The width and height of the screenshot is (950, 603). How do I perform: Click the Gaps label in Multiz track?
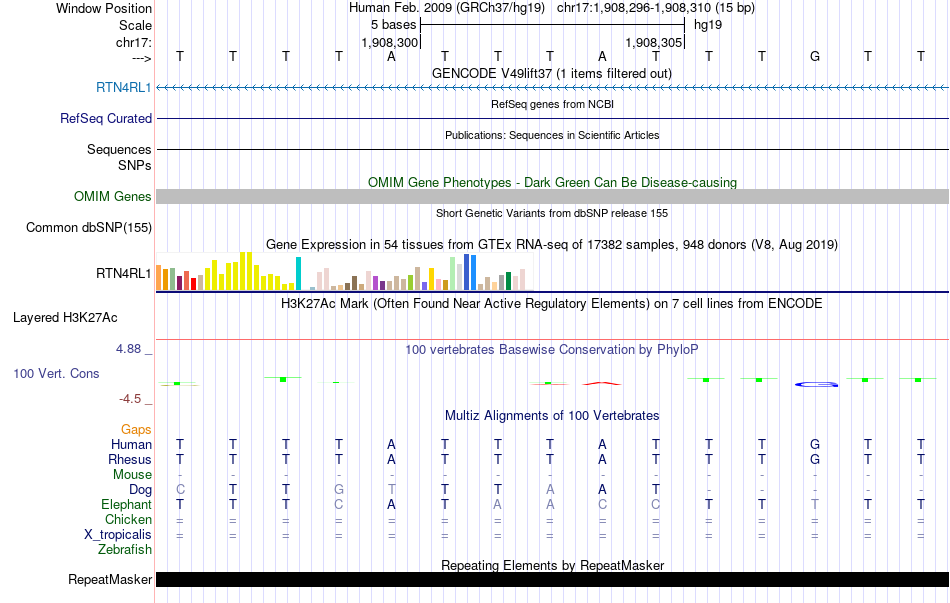click(x=136, y=430)
